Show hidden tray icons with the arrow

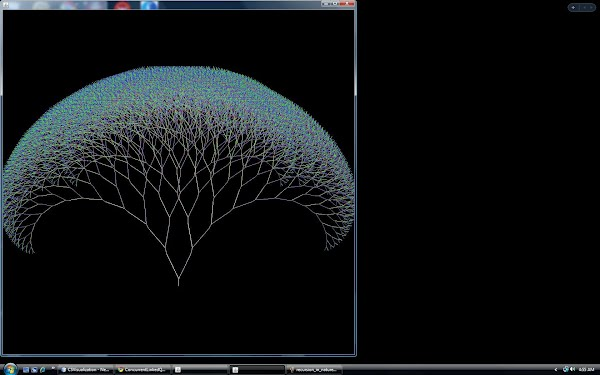pos(555,370)
